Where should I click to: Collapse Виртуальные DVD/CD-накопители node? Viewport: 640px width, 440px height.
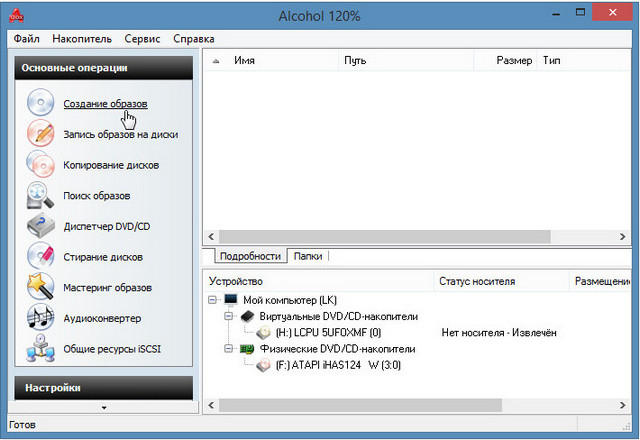coord(229,316)
